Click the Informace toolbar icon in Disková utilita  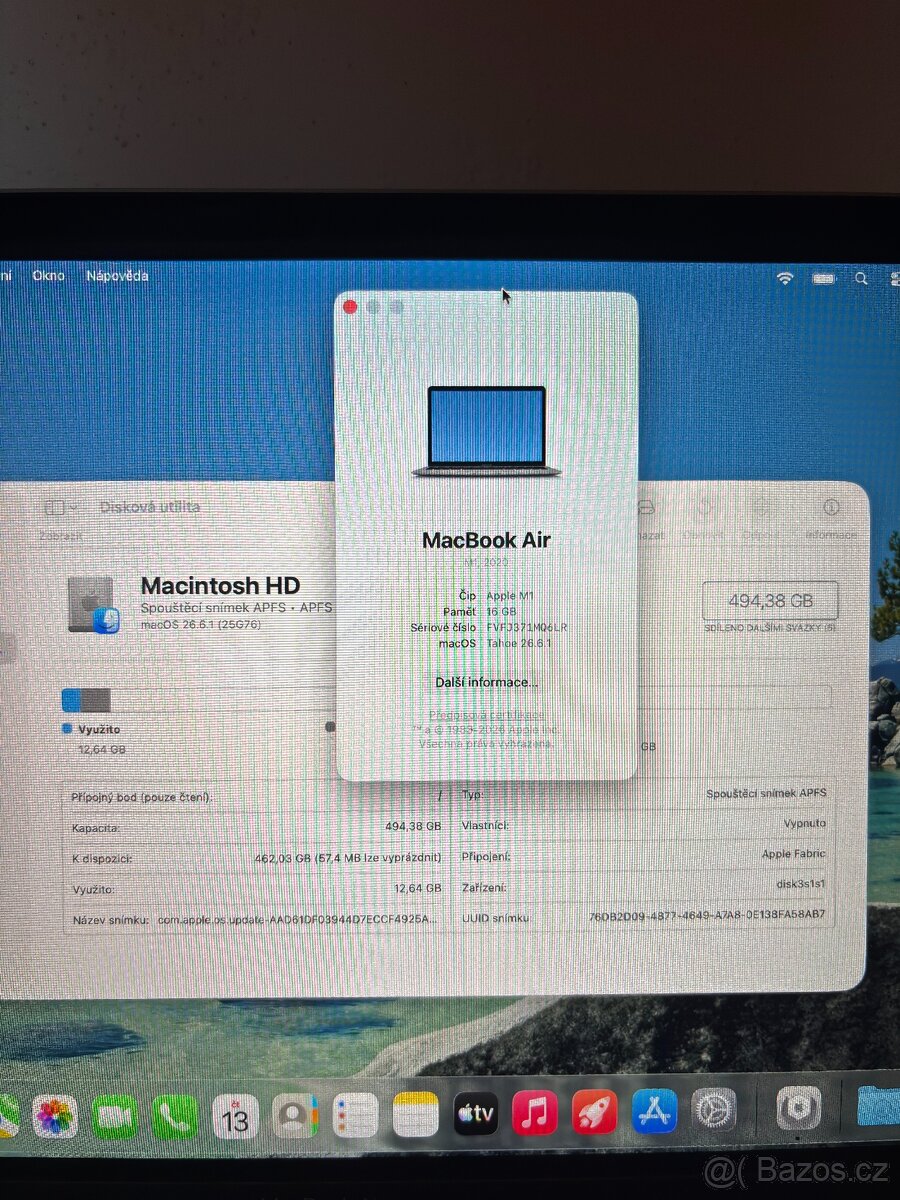831,508
